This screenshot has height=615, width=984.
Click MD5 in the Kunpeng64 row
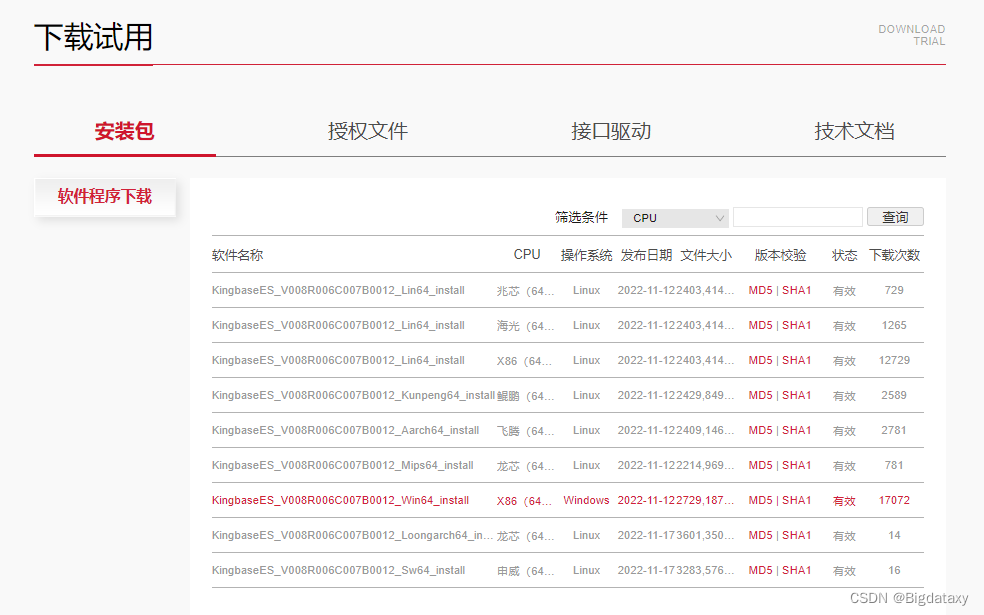[x=760, y=395]
